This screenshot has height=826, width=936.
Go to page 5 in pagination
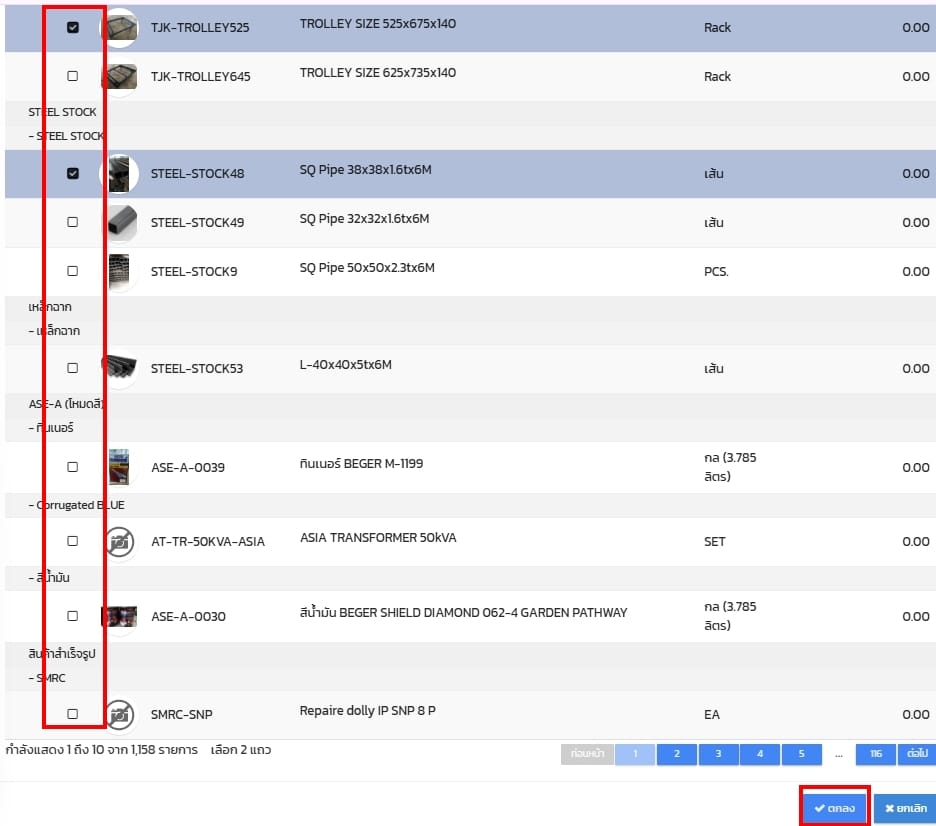801,754
